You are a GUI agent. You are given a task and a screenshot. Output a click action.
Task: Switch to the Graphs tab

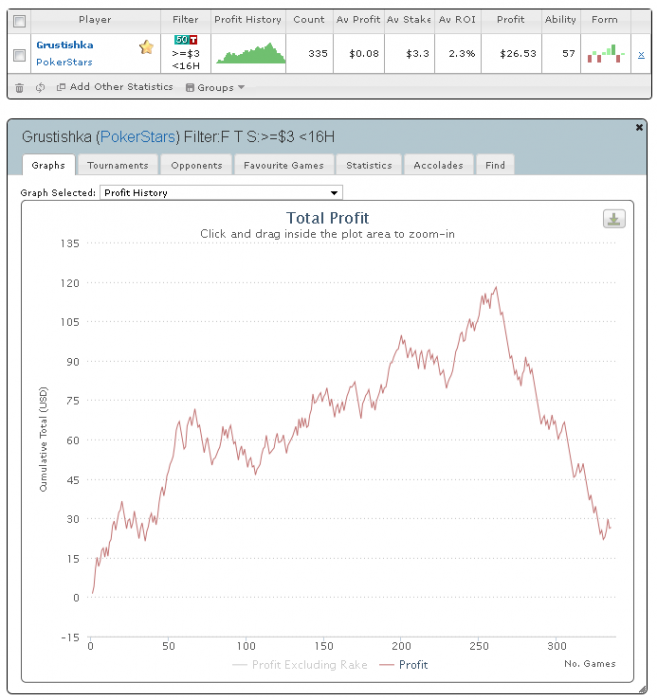point(48,165)
